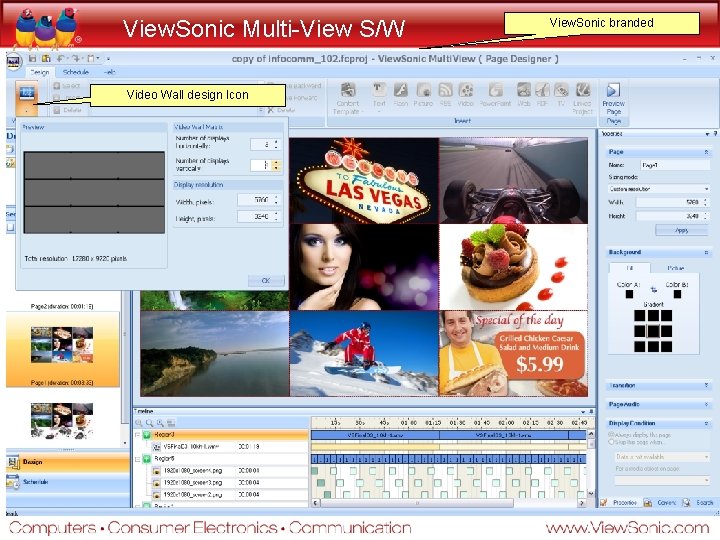
Task: Click the first timeline zoom magnifier icon
Action: (x=139, y=423)
